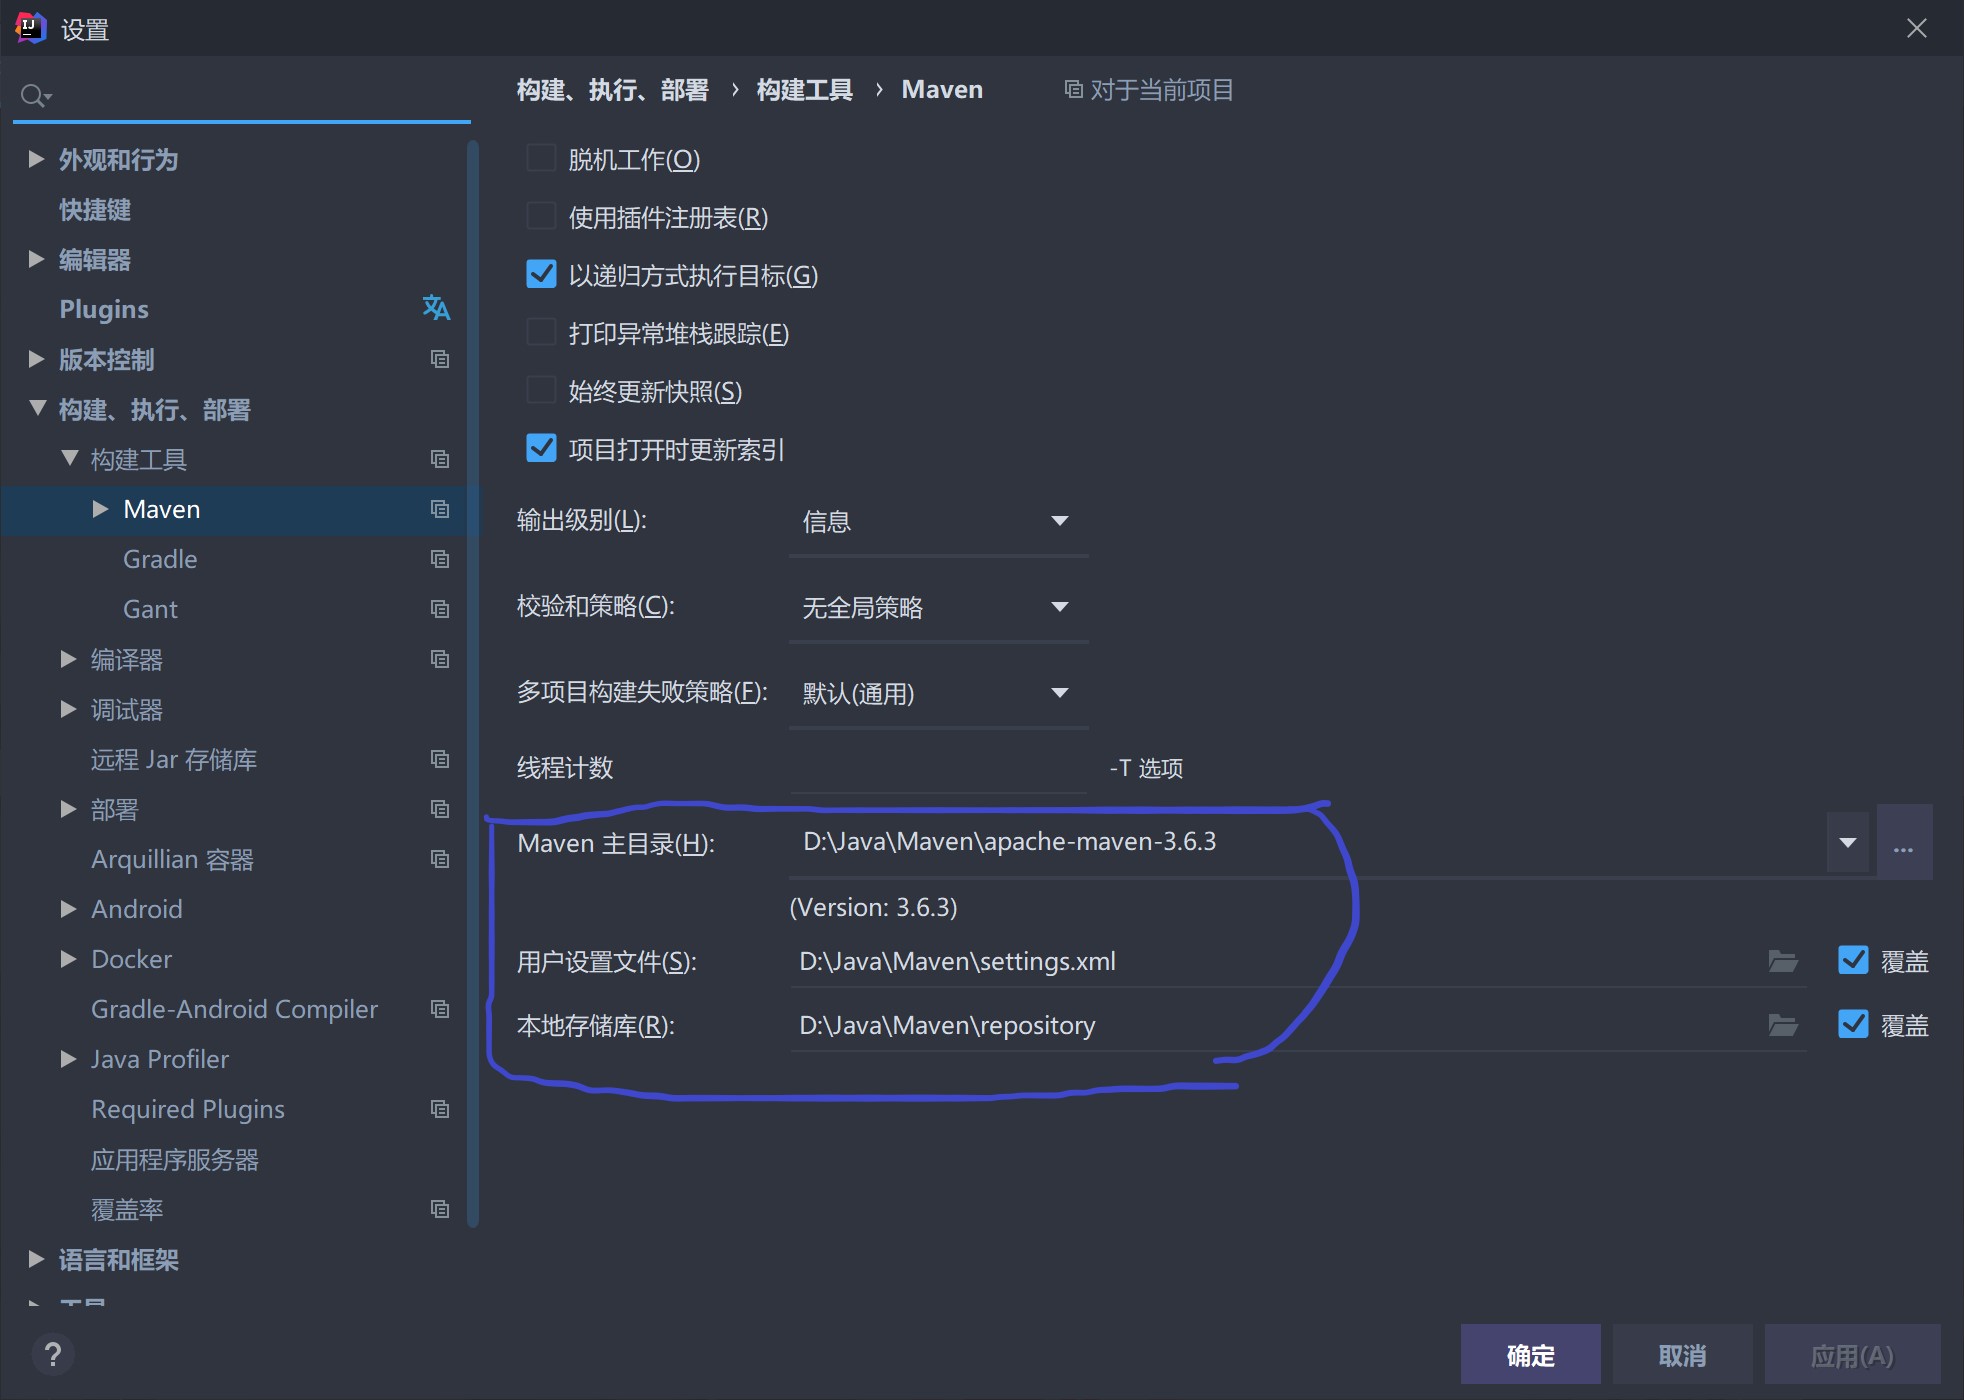
Task: Click project-level icon beside 远程 Jar 存储库
Action: pos(440,759)
